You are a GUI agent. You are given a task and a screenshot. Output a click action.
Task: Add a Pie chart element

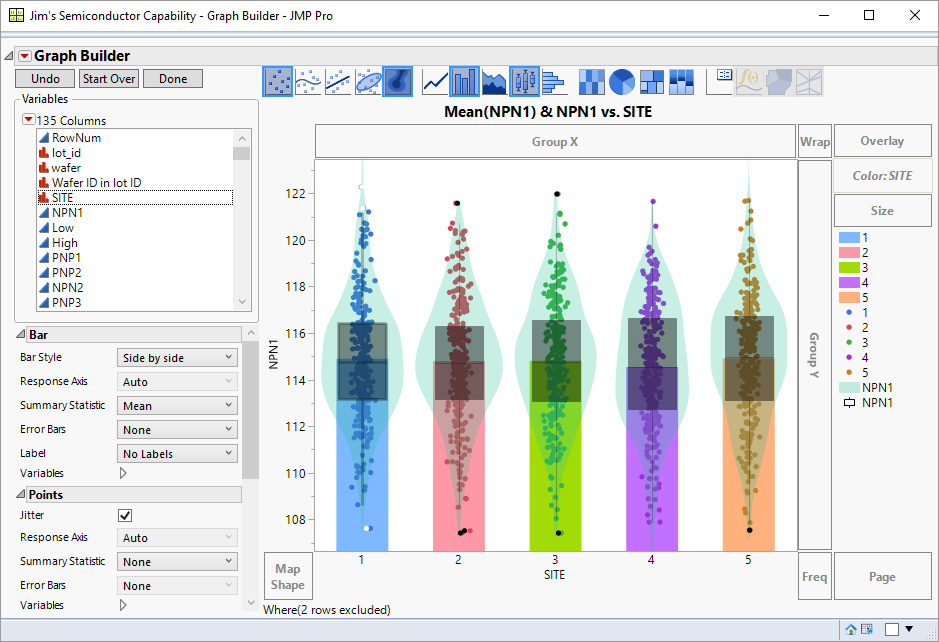coord(620,80)
